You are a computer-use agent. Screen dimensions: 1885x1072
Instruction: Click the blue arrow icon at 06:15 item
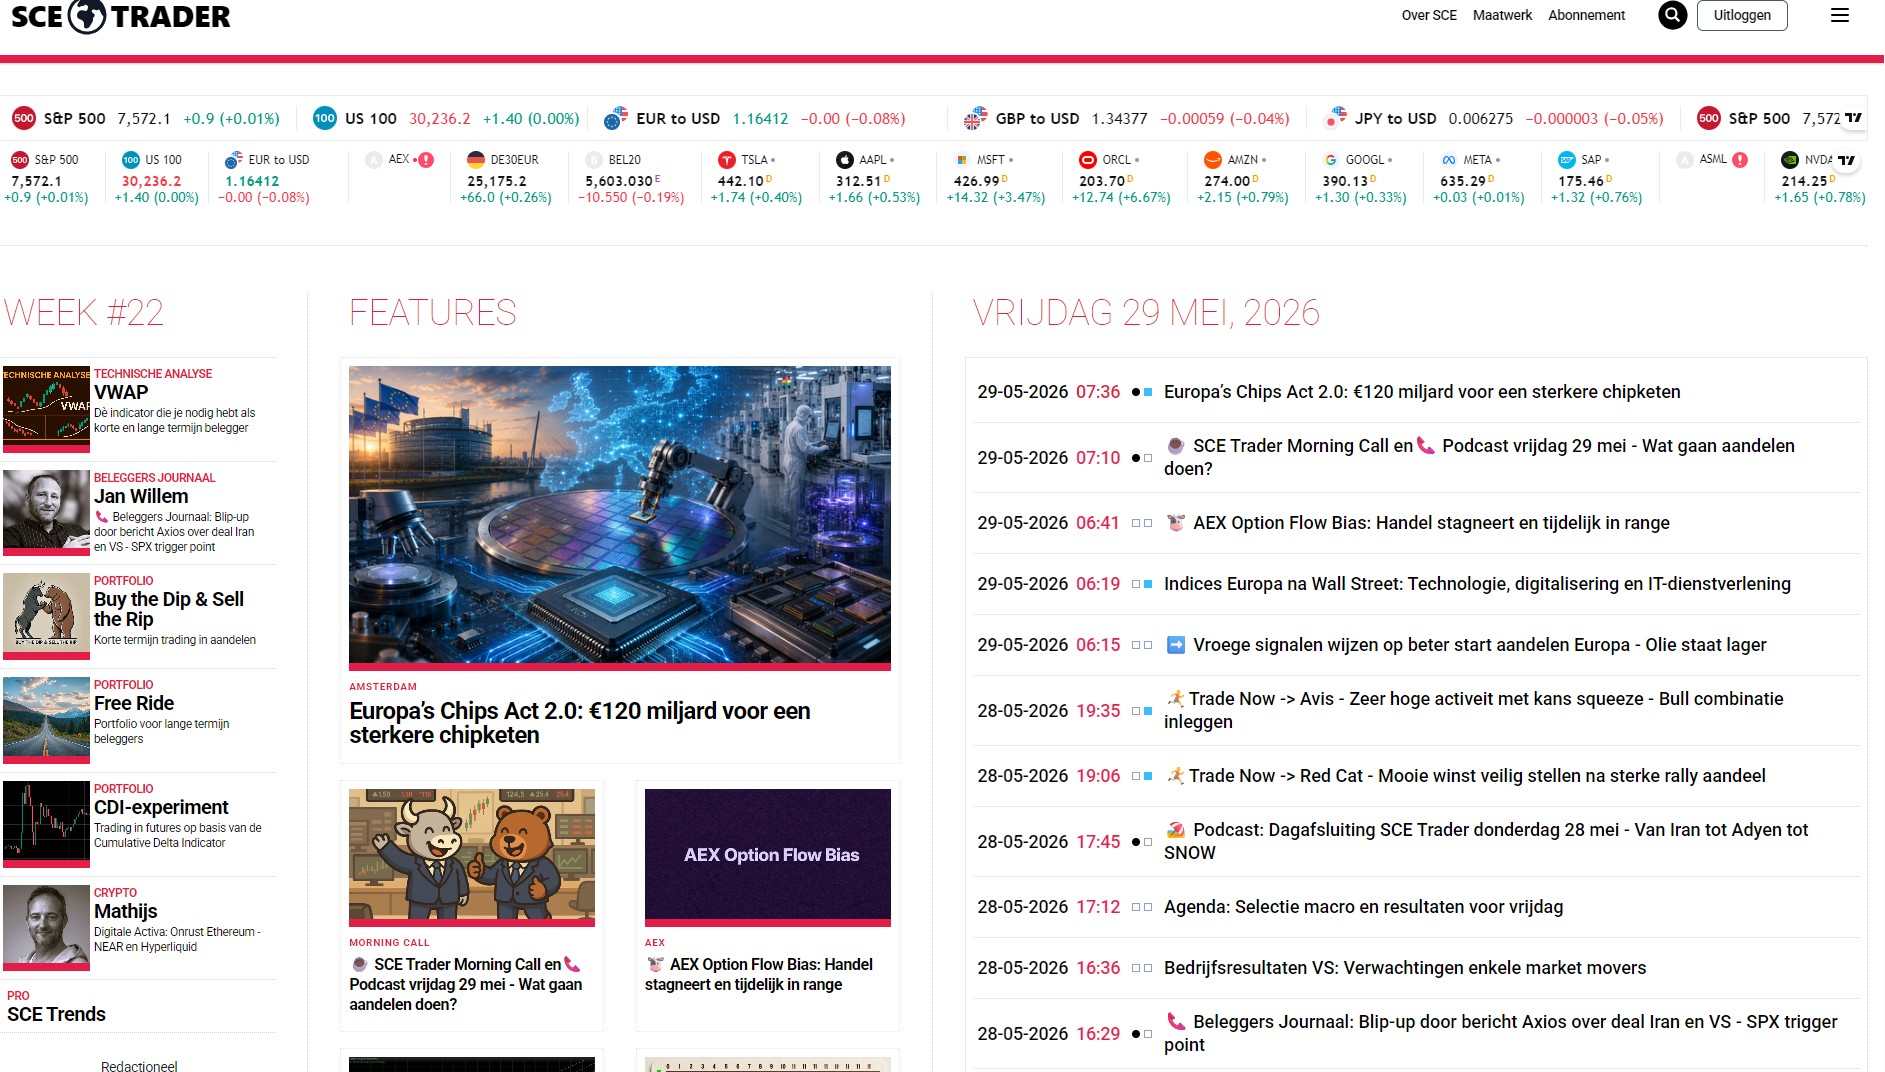coord(1176,645)
